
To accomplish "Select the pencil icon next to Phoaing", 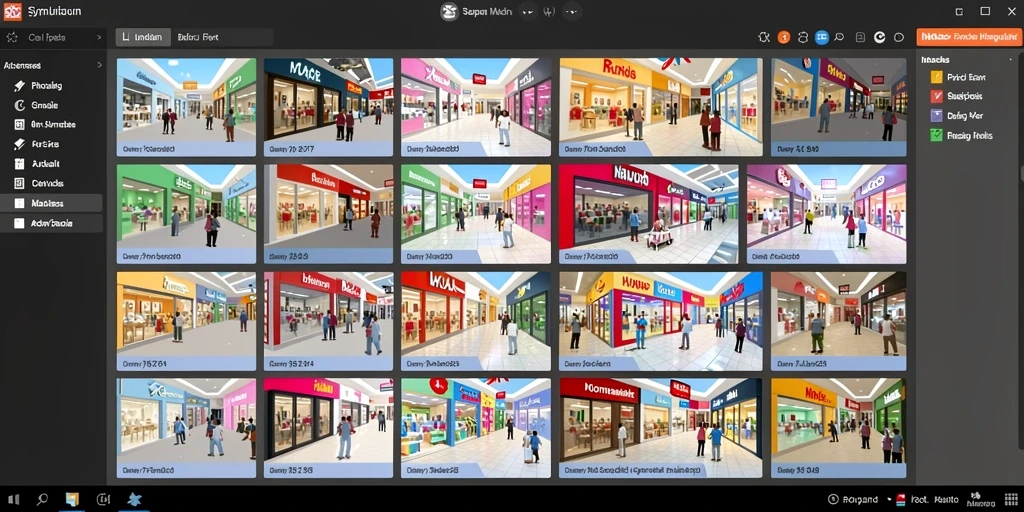I will pos(18,86).
